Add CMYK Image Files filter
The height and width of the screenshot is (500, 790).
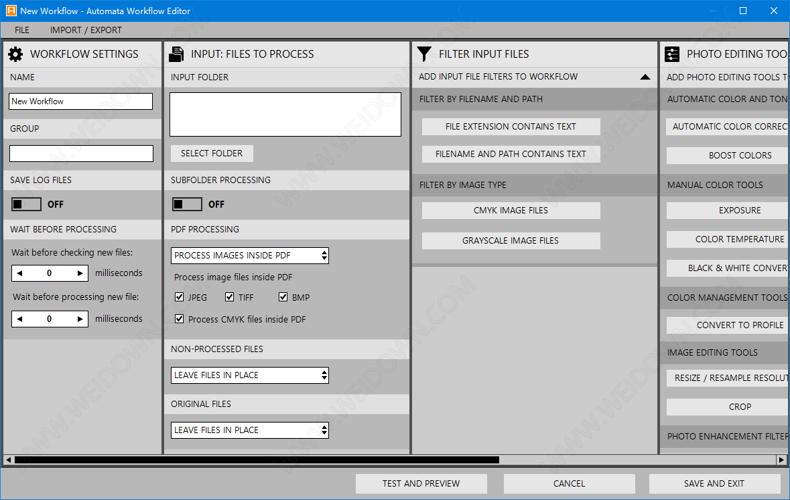coord(511,210)
